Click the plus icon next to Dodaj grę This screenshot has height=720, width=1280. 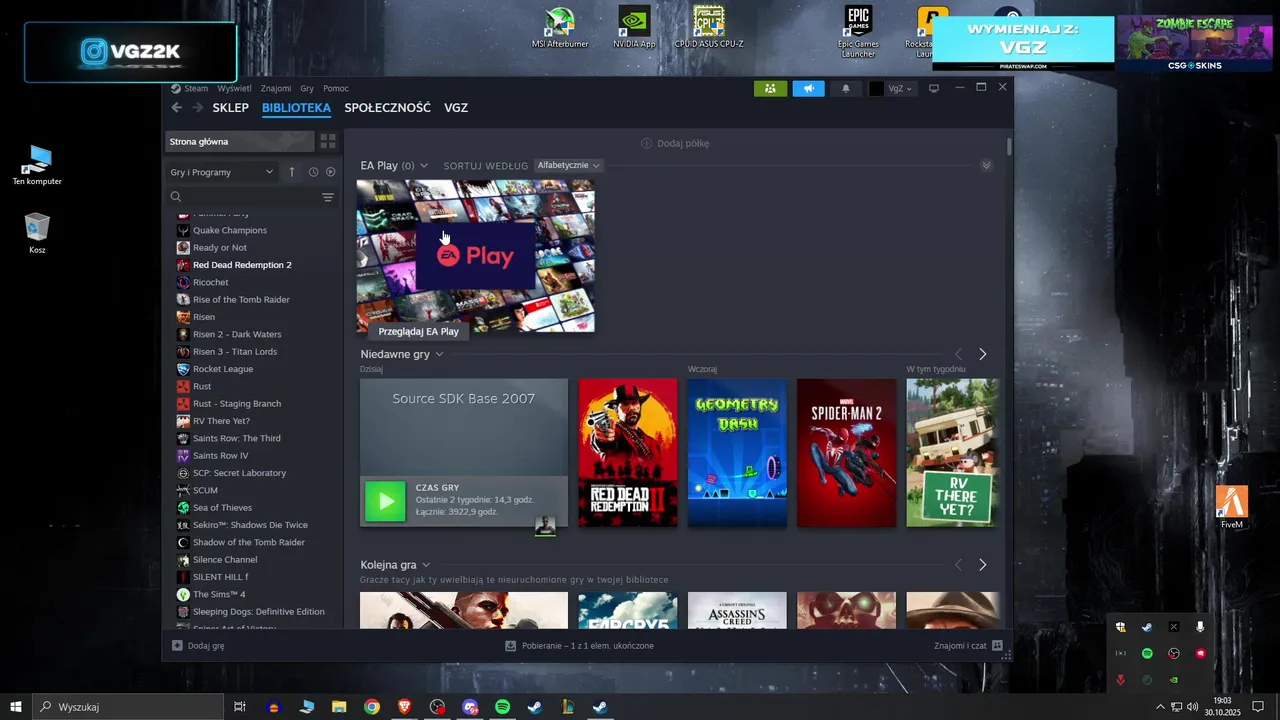177,646
